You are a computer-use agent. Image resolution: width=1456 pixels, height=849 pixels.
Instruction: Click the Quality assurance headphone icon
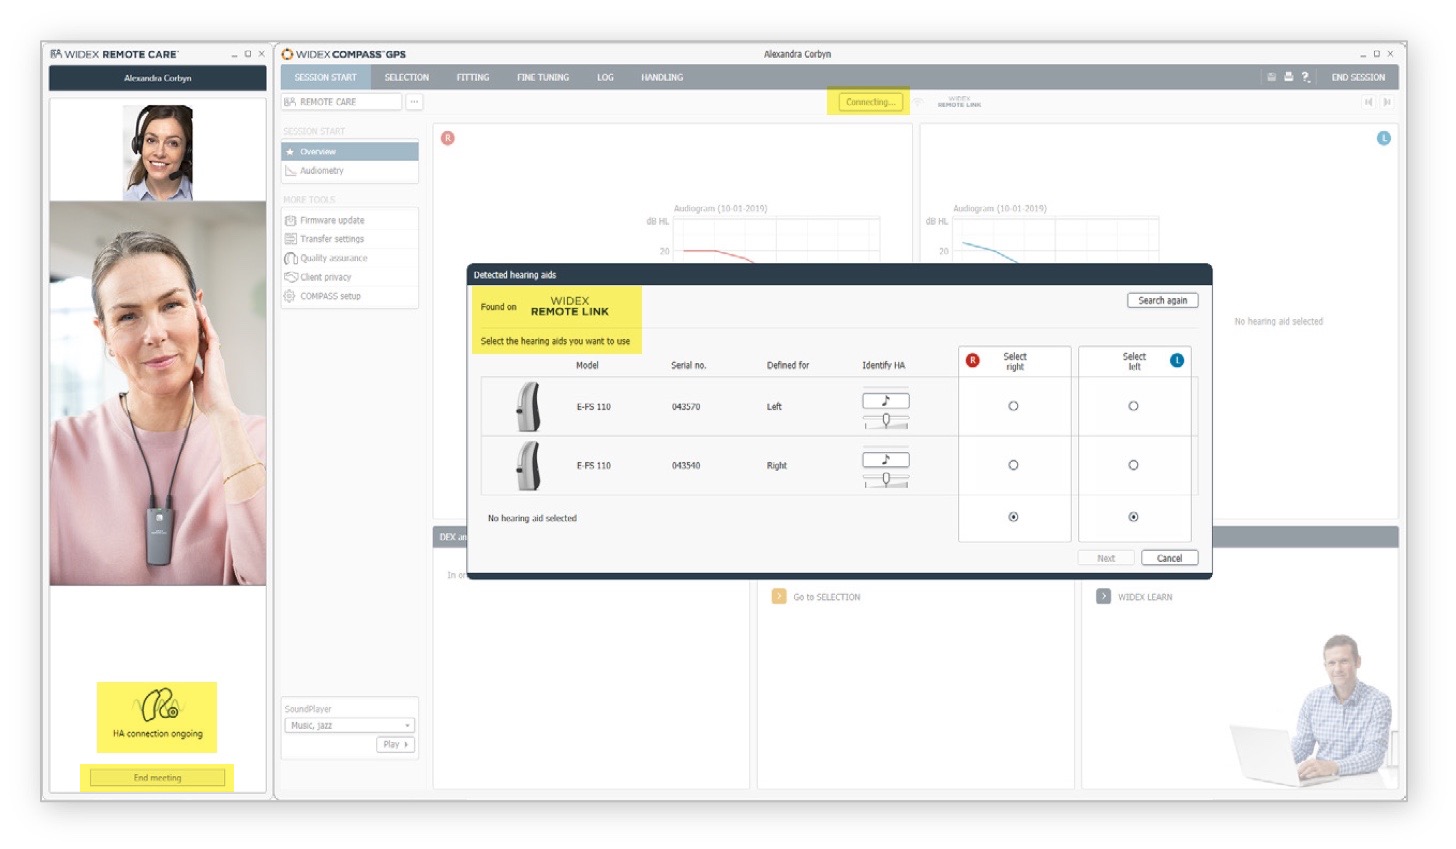coord(290,258)
